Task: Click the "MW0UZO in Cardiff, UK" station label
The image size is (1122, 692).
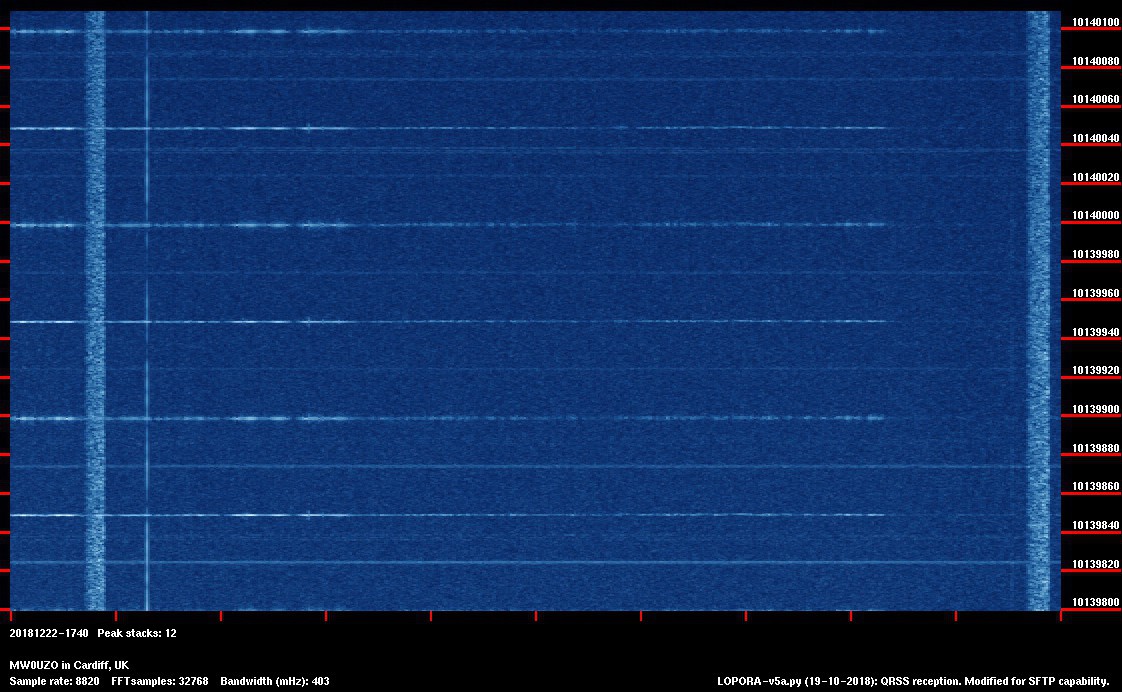Action: tap(69, 665)
